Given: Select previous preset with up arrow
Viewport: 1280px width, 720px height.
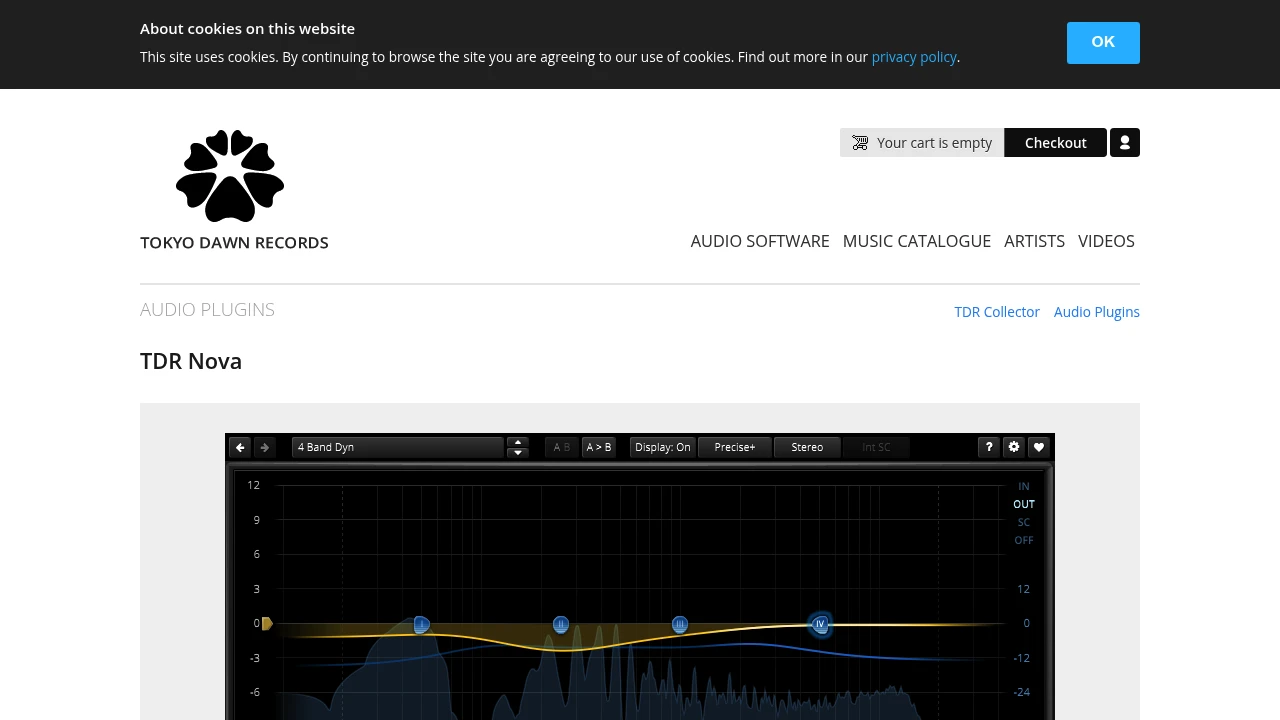Looking at the screenshot, I should point(518,442).
